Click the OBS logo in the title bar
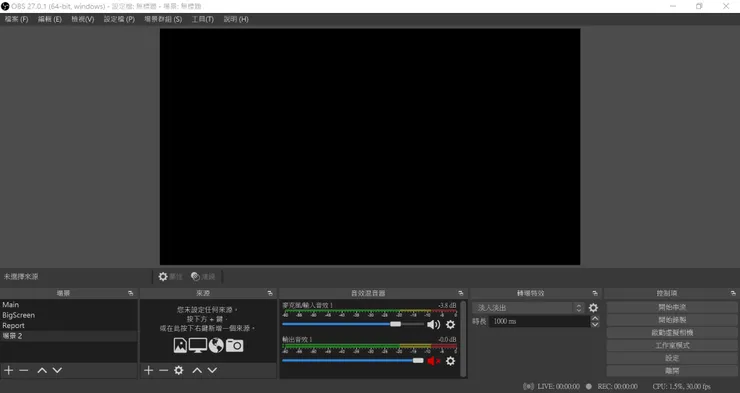 (5, 6)
